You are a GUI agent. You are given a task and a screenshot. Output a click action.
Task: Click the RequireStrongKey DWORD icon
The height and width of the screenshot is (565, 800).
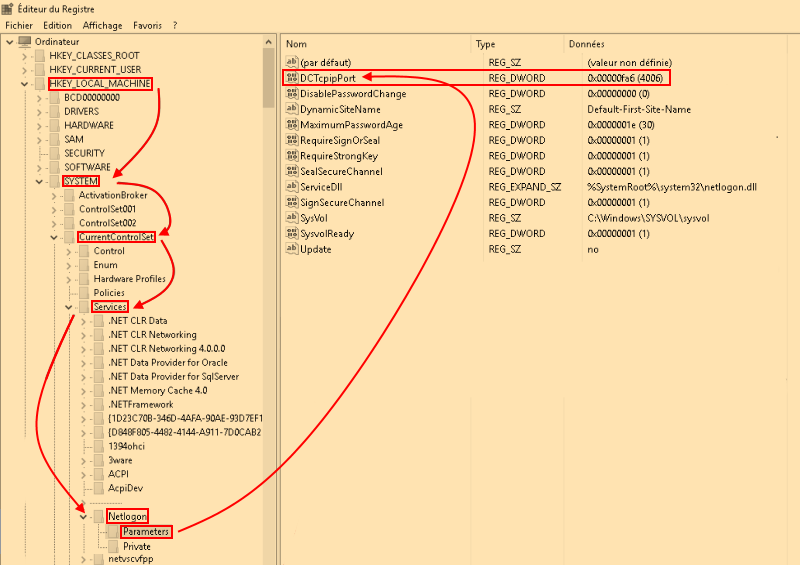coord(292,156)
